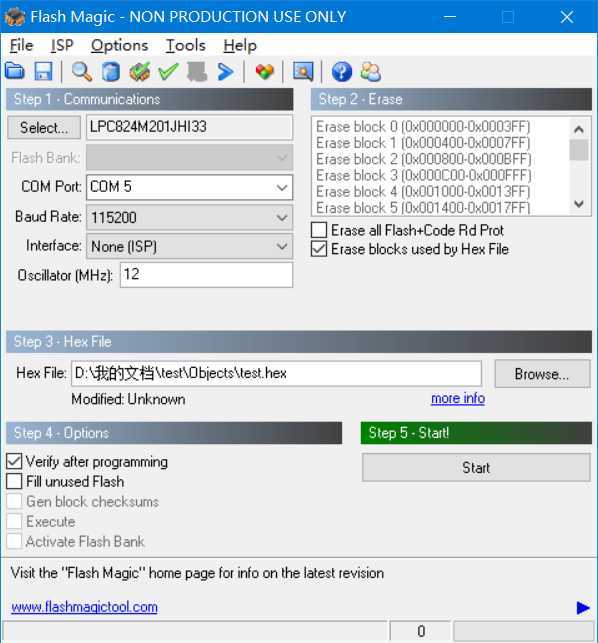The height and width of the screenshot is (643, 598).
Task: Click the blue cylinder erase flash icon
Action: click(111, 72)
